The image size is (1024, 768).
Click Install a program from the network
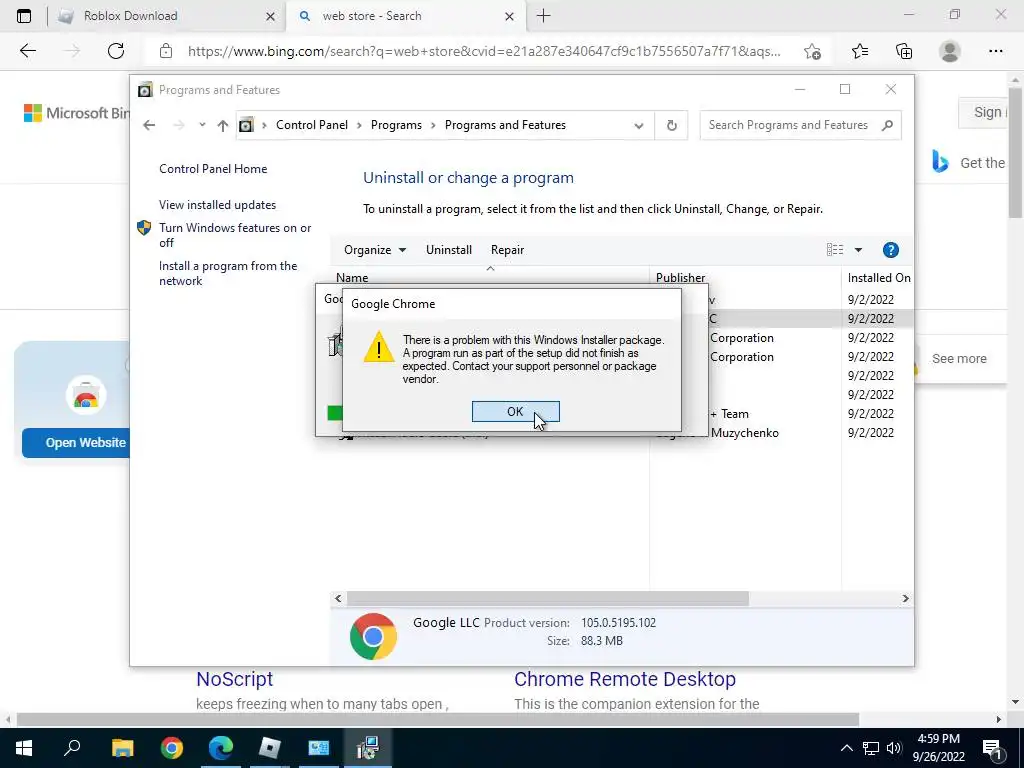pos(228,273)
